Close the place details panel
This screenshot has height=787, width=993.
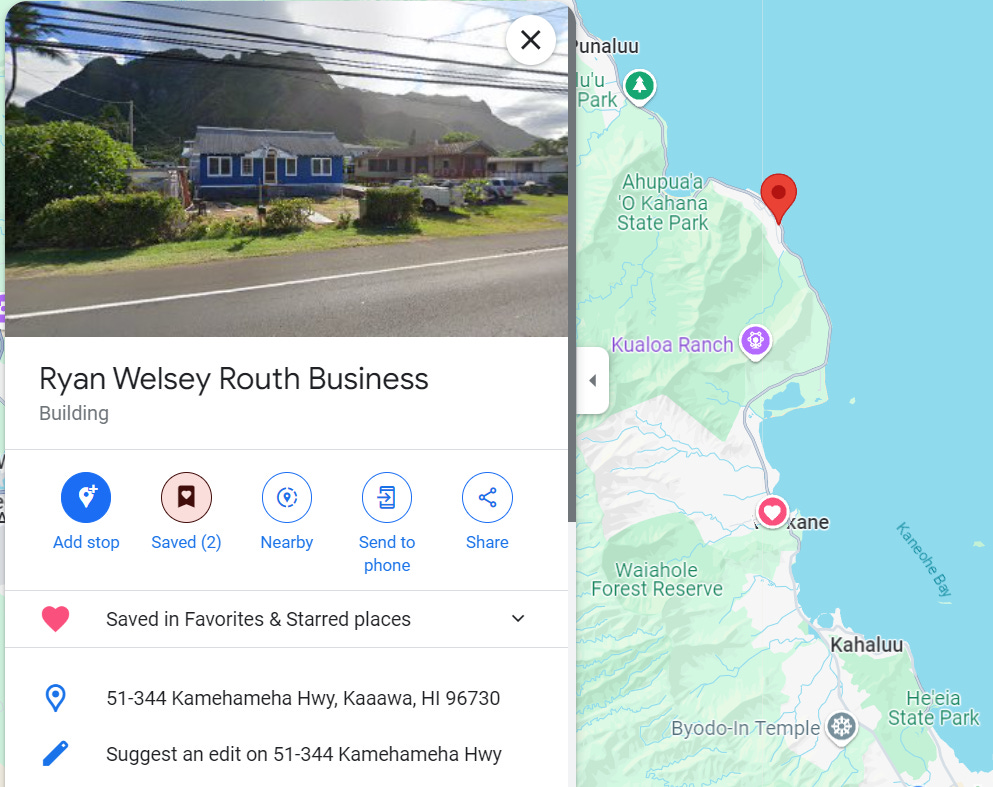[x=531, y=40]
